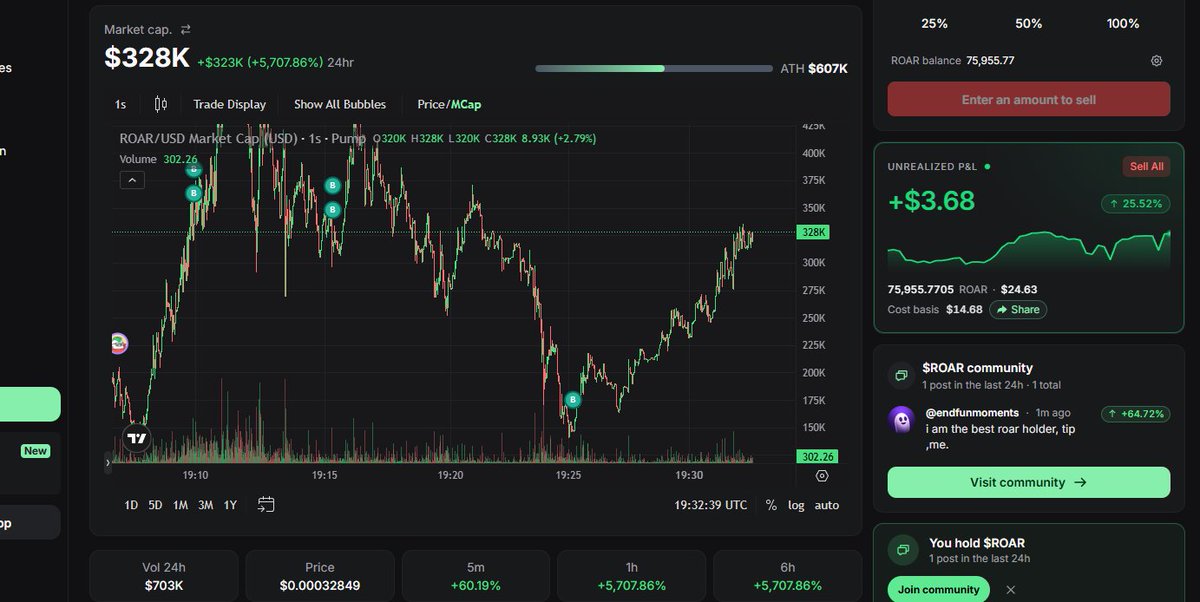Click the TradingView logo on the chart
The width and height of the screenshot is (1200, 602).
(137, 438)
